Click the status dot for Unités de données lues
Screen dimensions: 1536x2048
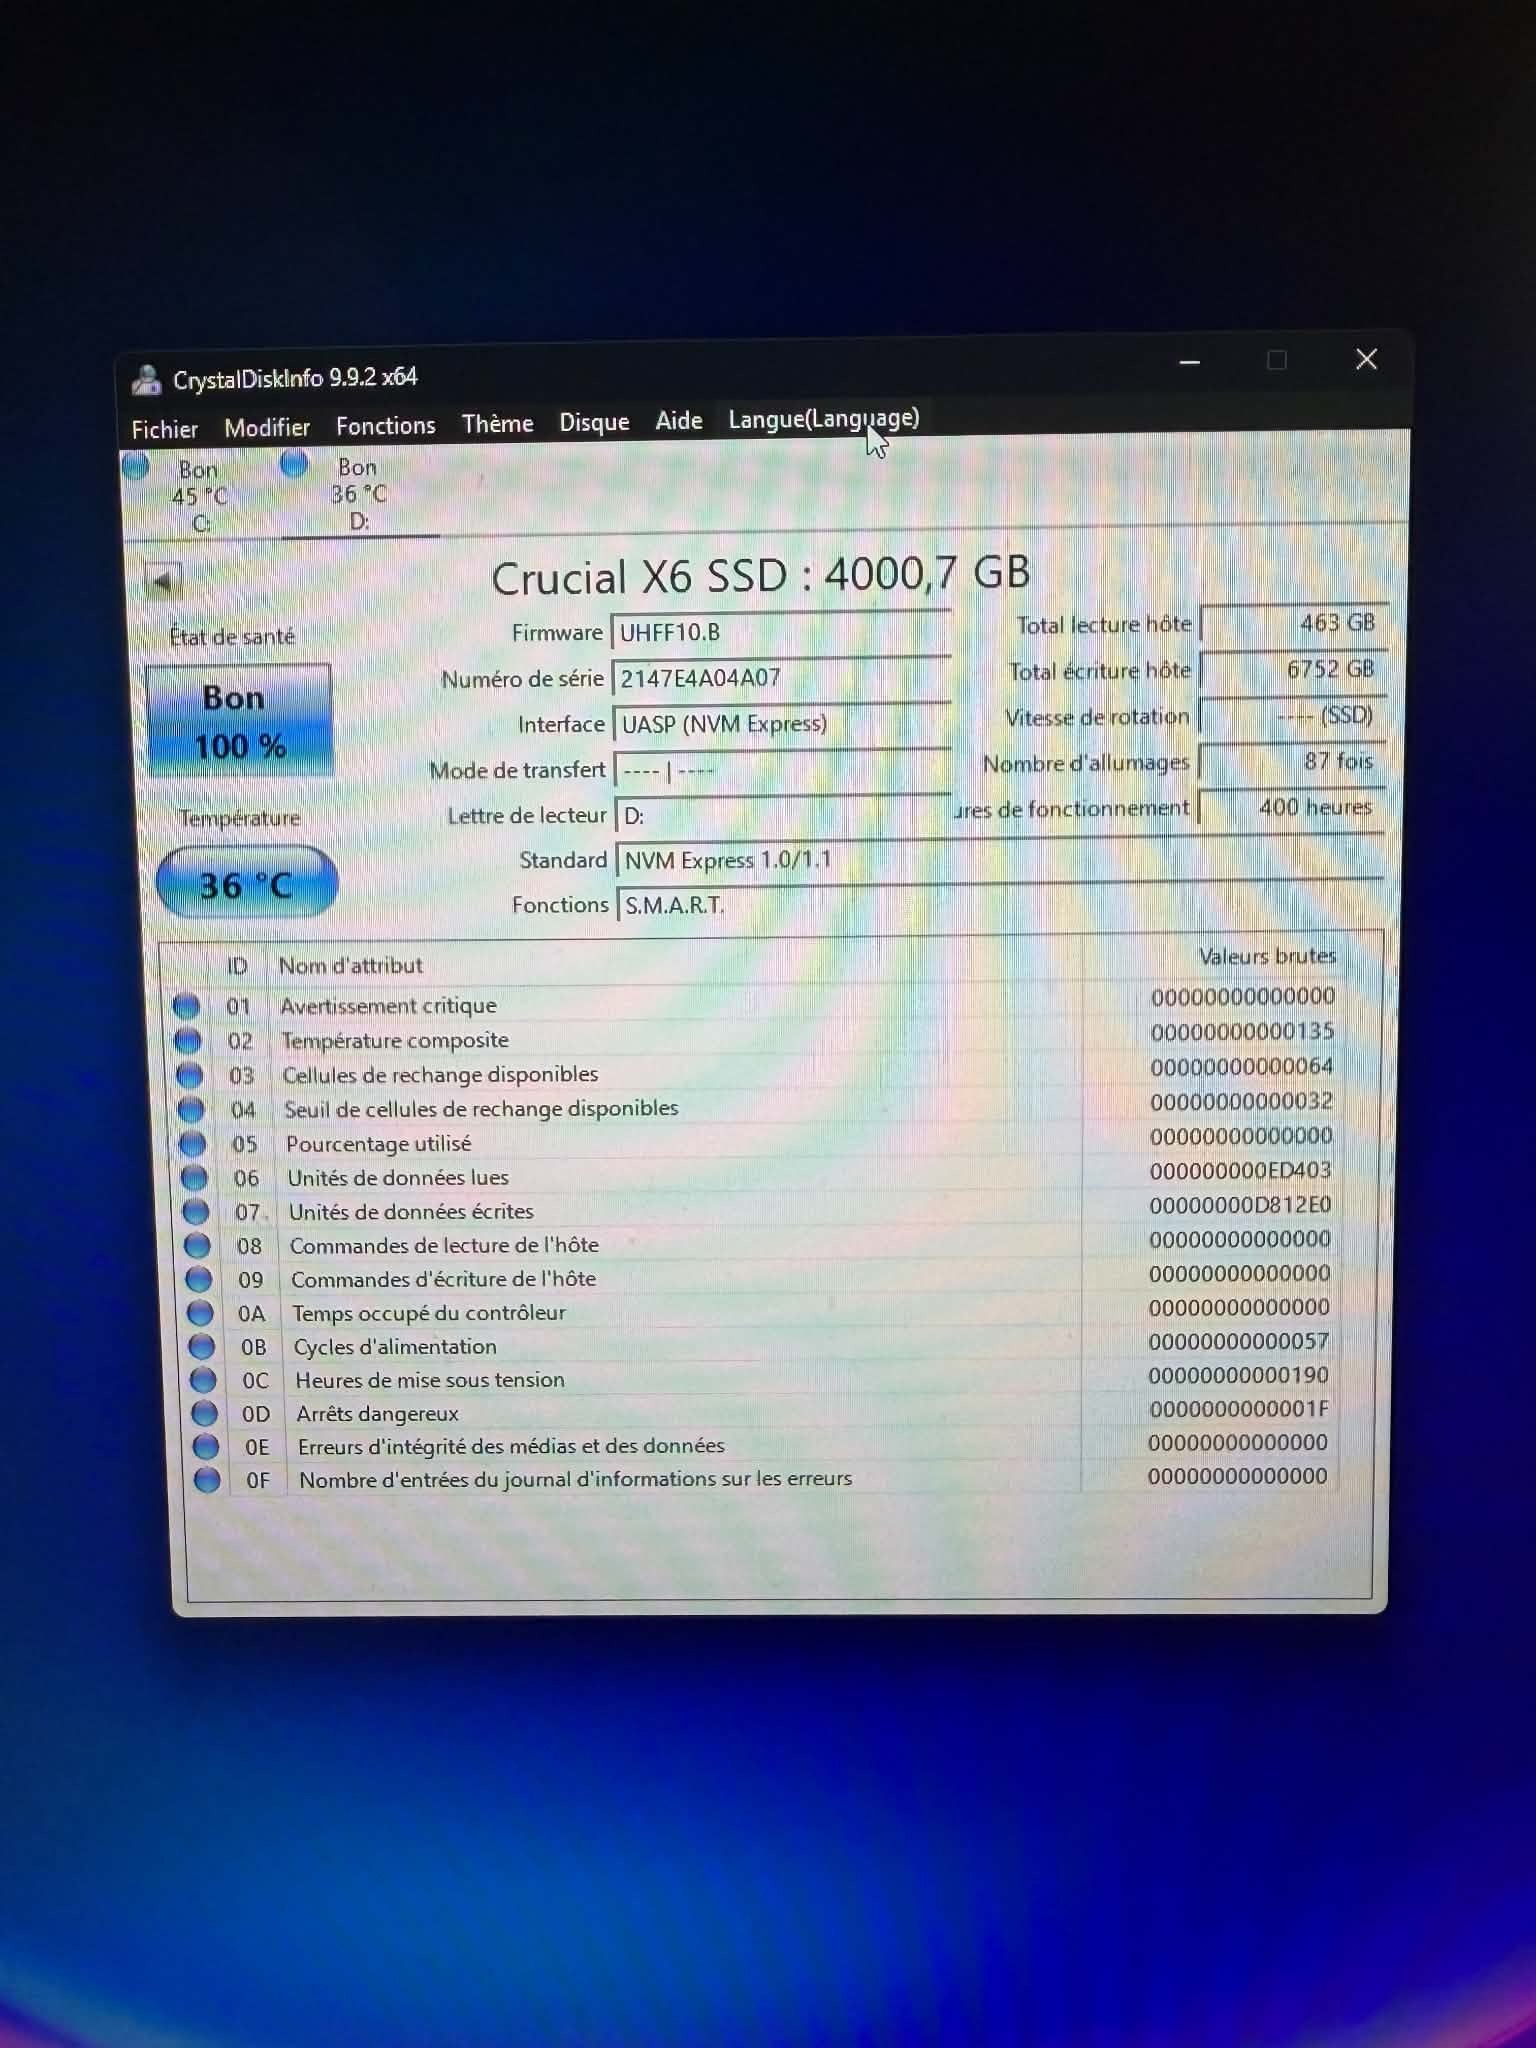coord(194,1178)
